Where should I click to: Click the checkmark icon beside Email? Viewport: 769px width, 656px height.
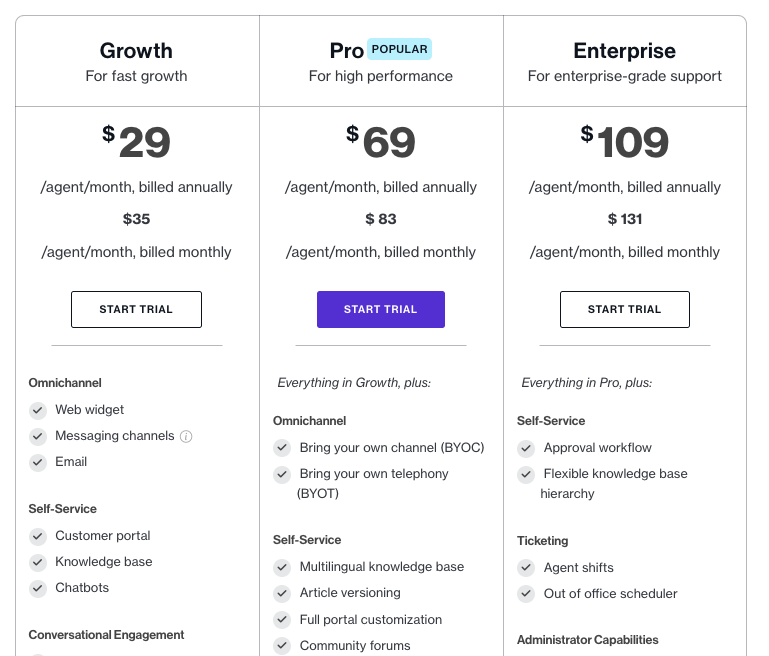point(38,462)
